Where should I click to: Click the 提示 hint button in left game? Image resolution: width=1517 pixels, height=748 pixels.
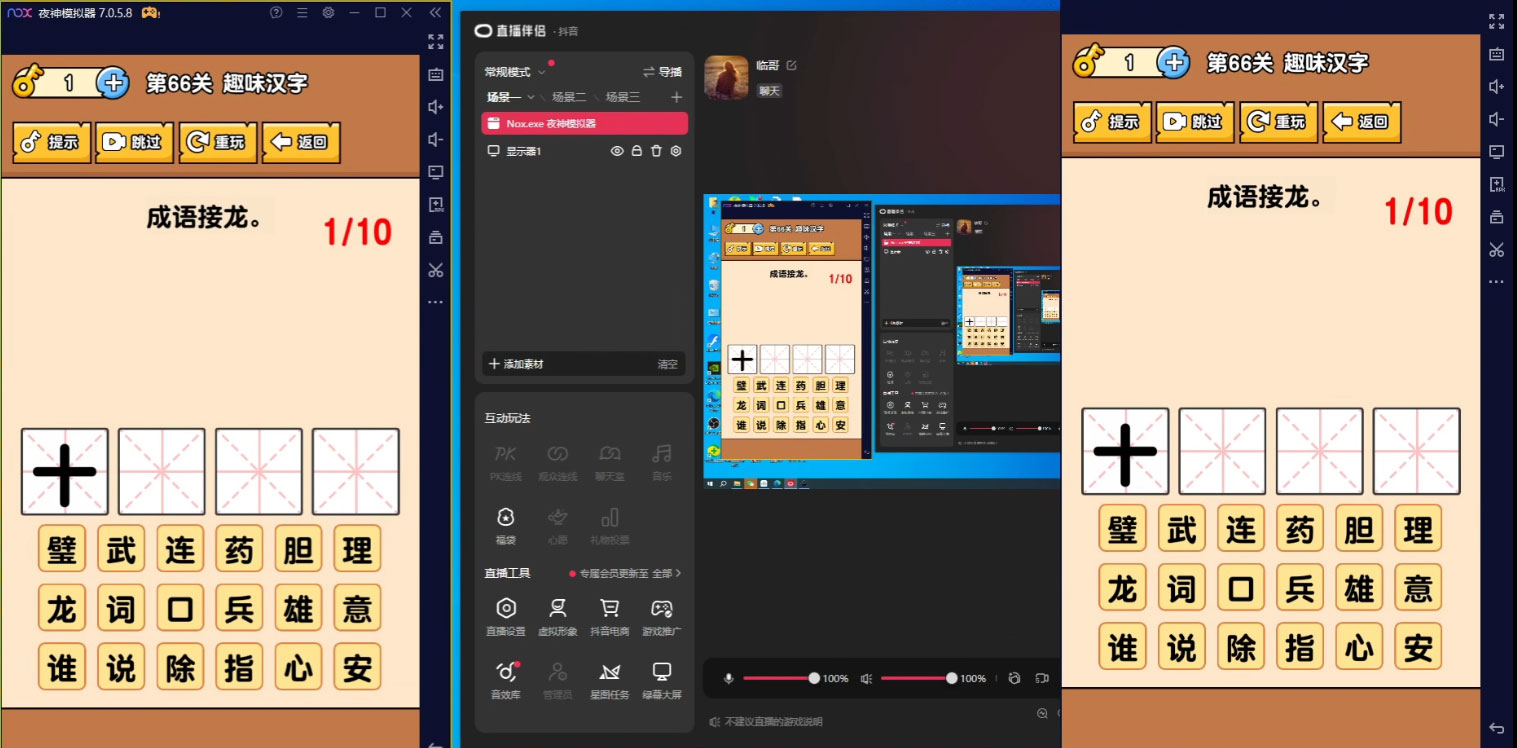pos(52,142)
